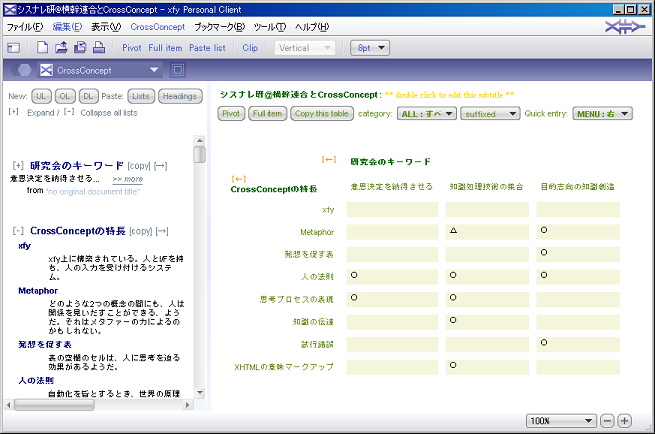The width and height of the screenshot is (655, 434).
Task: Open the 8pt font size dropdown
Action: click(x=370, y=48)
